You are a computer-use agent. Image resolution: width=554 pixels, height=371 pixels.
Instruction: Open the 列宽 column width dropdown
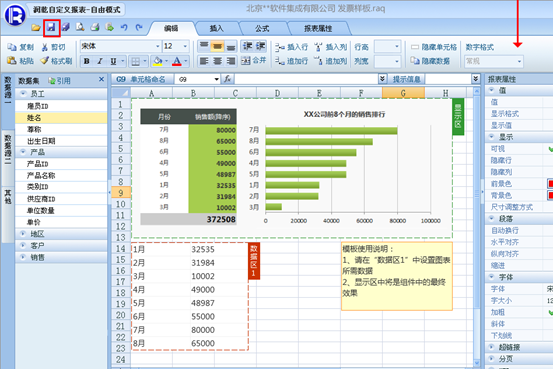397,61
